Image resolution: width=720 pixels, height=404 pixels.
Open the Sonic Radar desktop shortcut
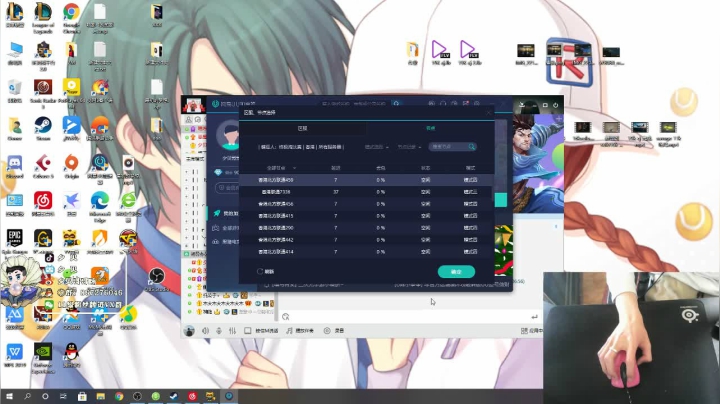pyautogui.click(x=43, y=93)
